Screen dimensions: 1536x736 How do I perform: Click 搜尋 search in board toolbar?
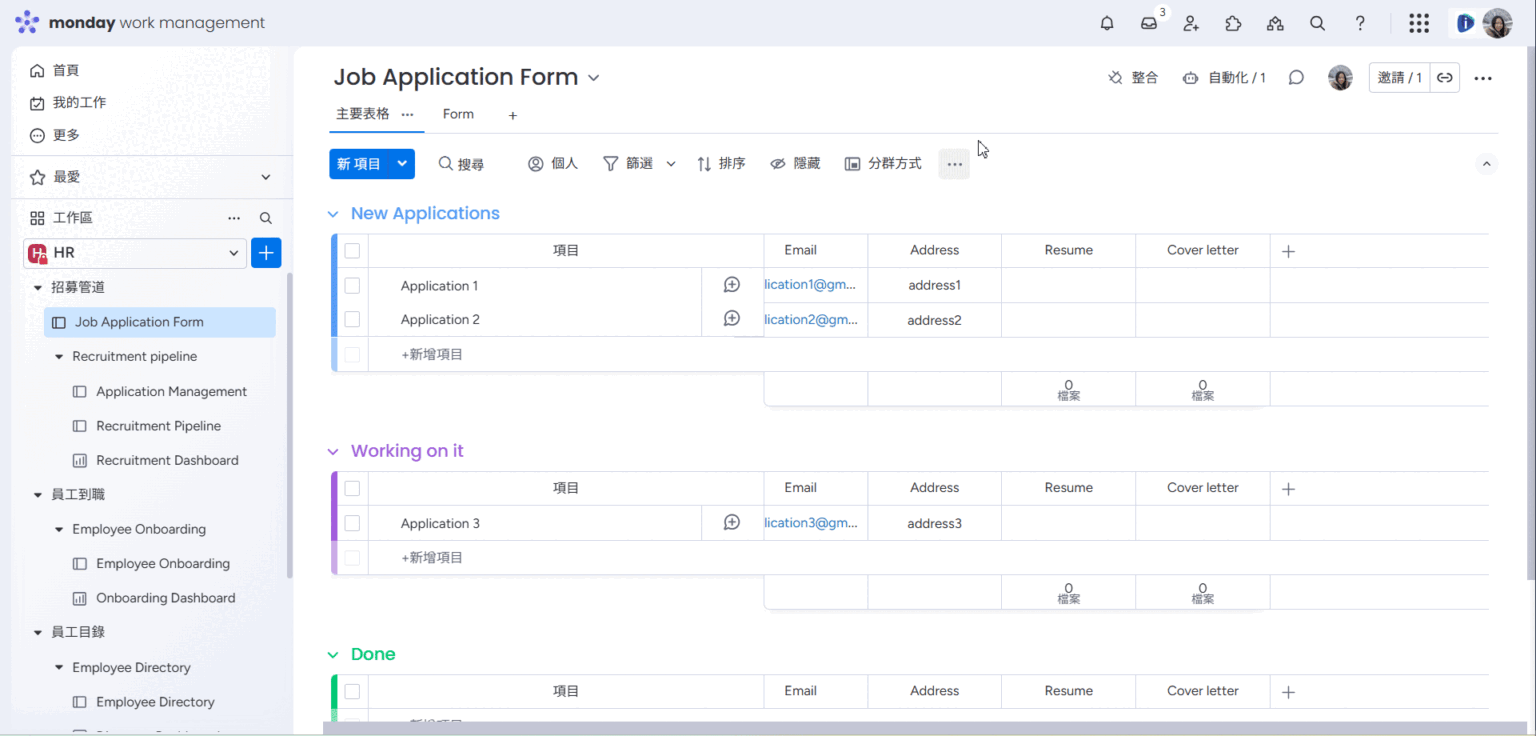point(461,164)
